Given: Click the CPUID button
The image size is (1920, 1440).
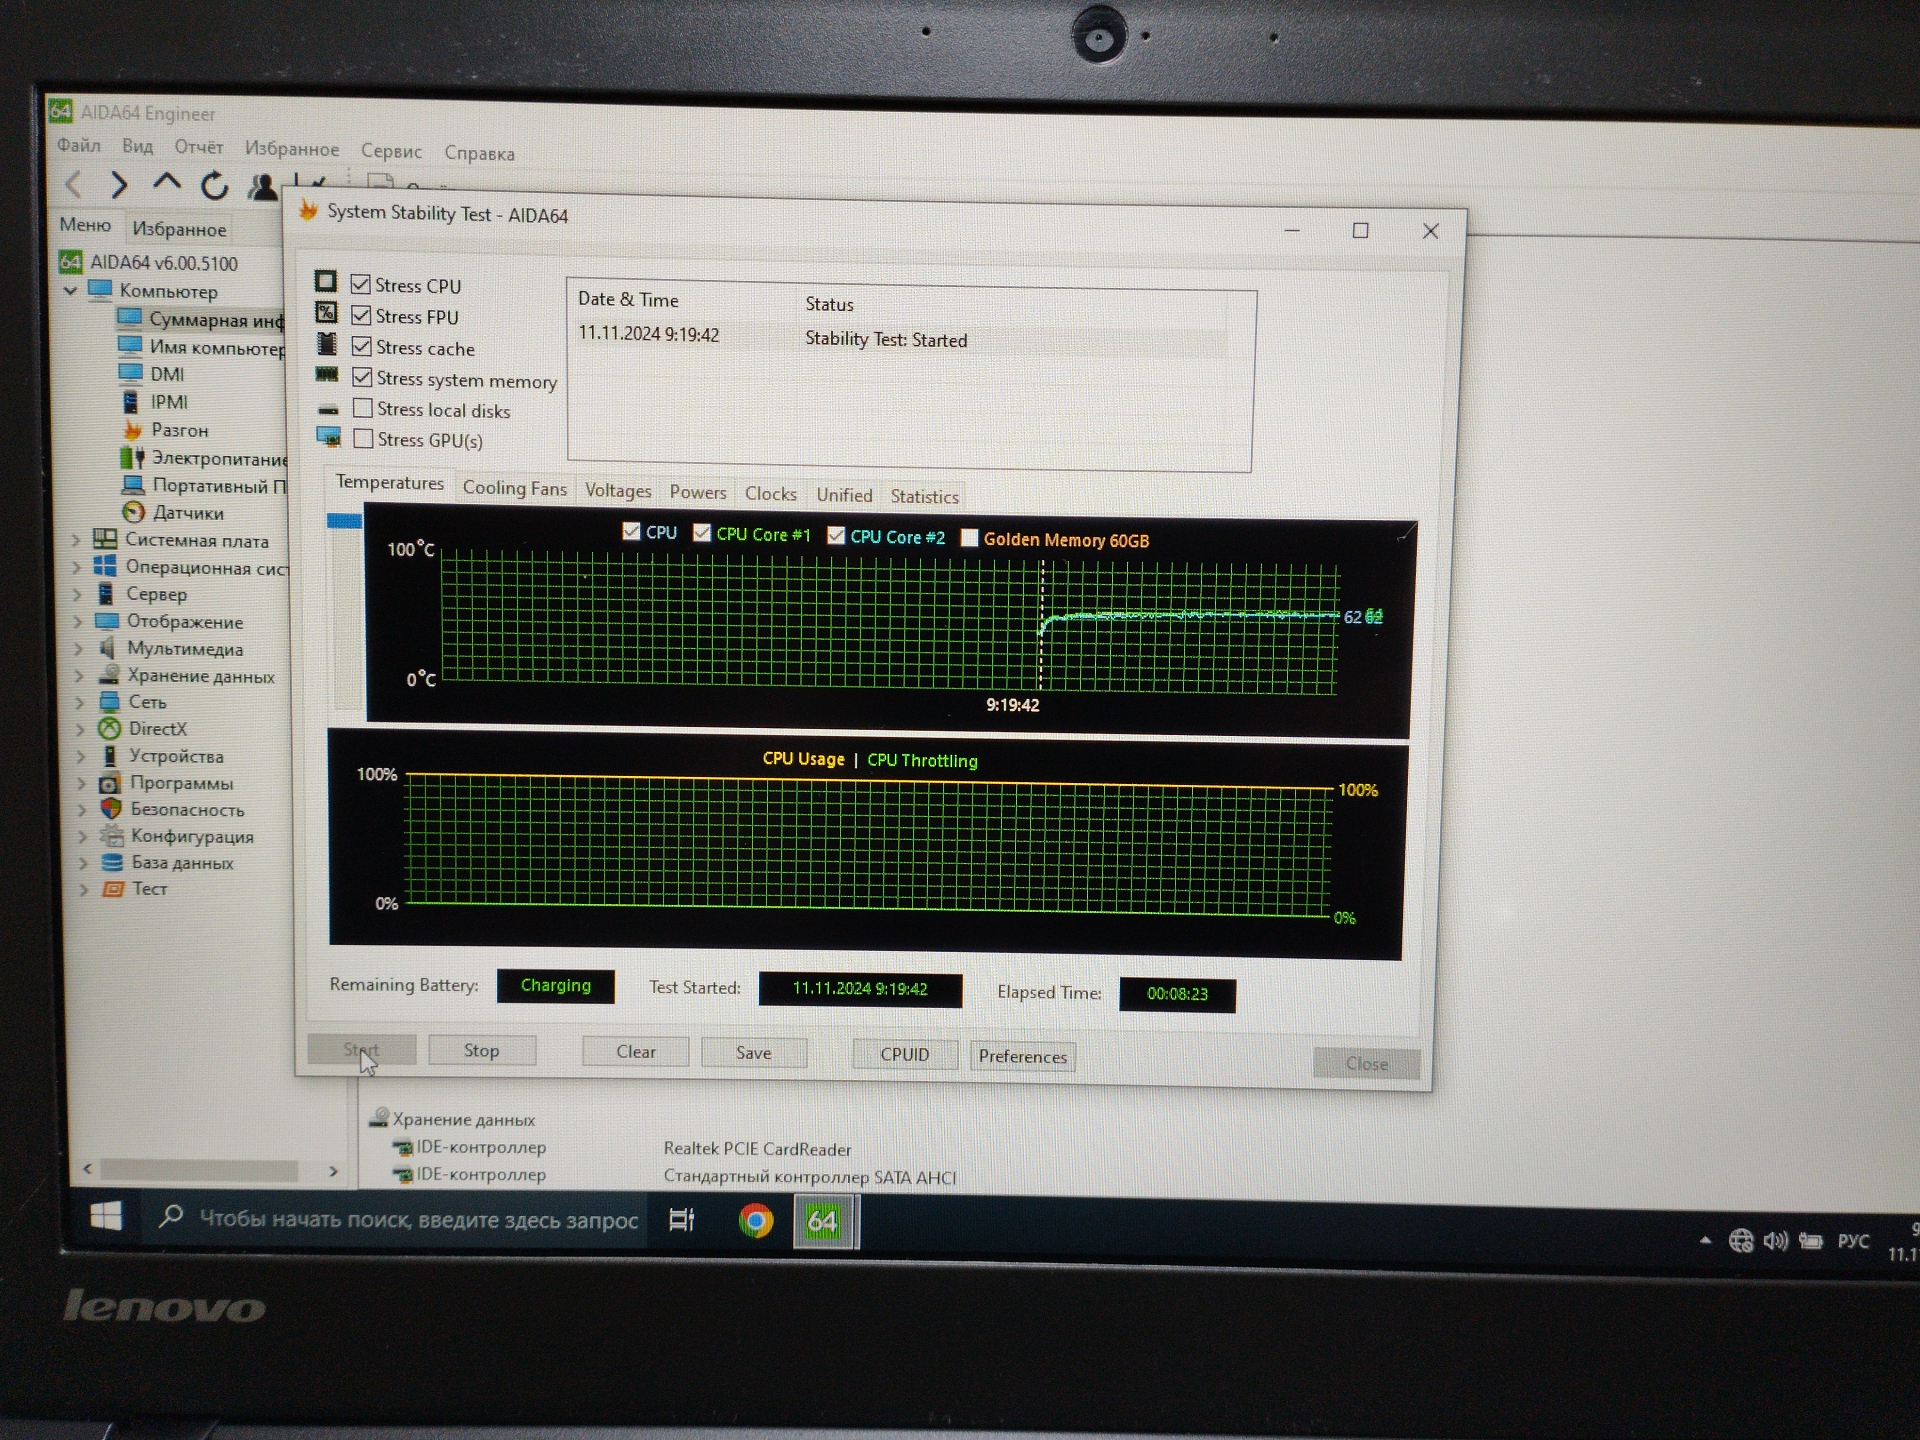Looking at the screenshot, I should pyautogui.click(x=905, y=1055).
